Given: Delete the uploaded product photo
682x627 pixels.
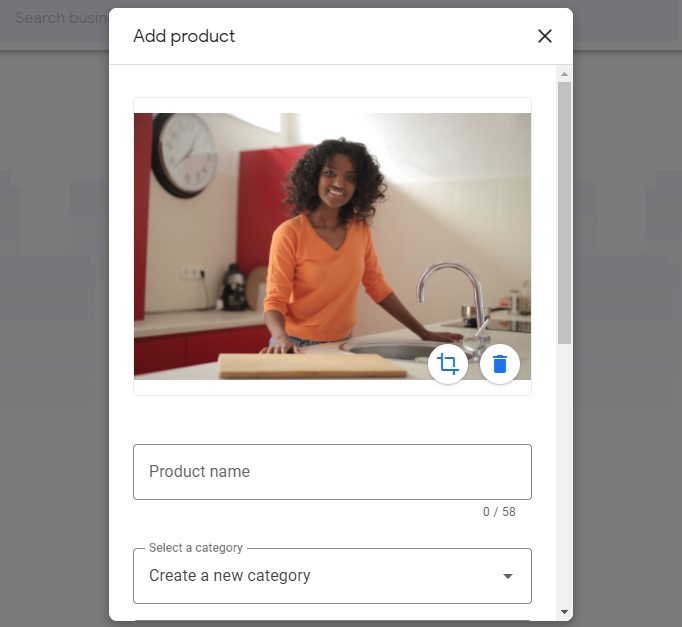Looking at the screenshot, I should [500, 364].
